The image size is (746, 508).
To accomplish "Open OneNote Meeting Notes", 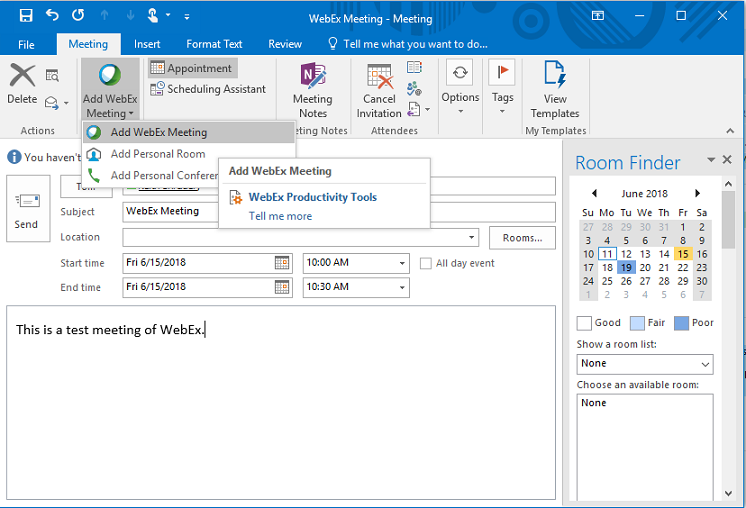I will tap(313, 76).
